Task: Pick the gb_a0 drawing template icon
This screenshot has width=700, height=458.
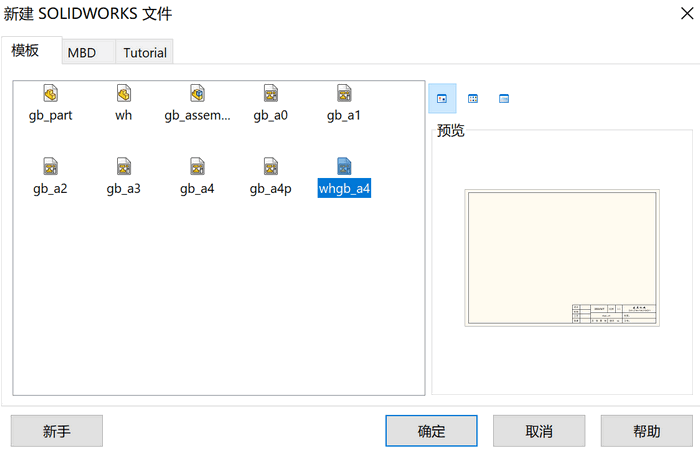Action: (x=271, y=94)
